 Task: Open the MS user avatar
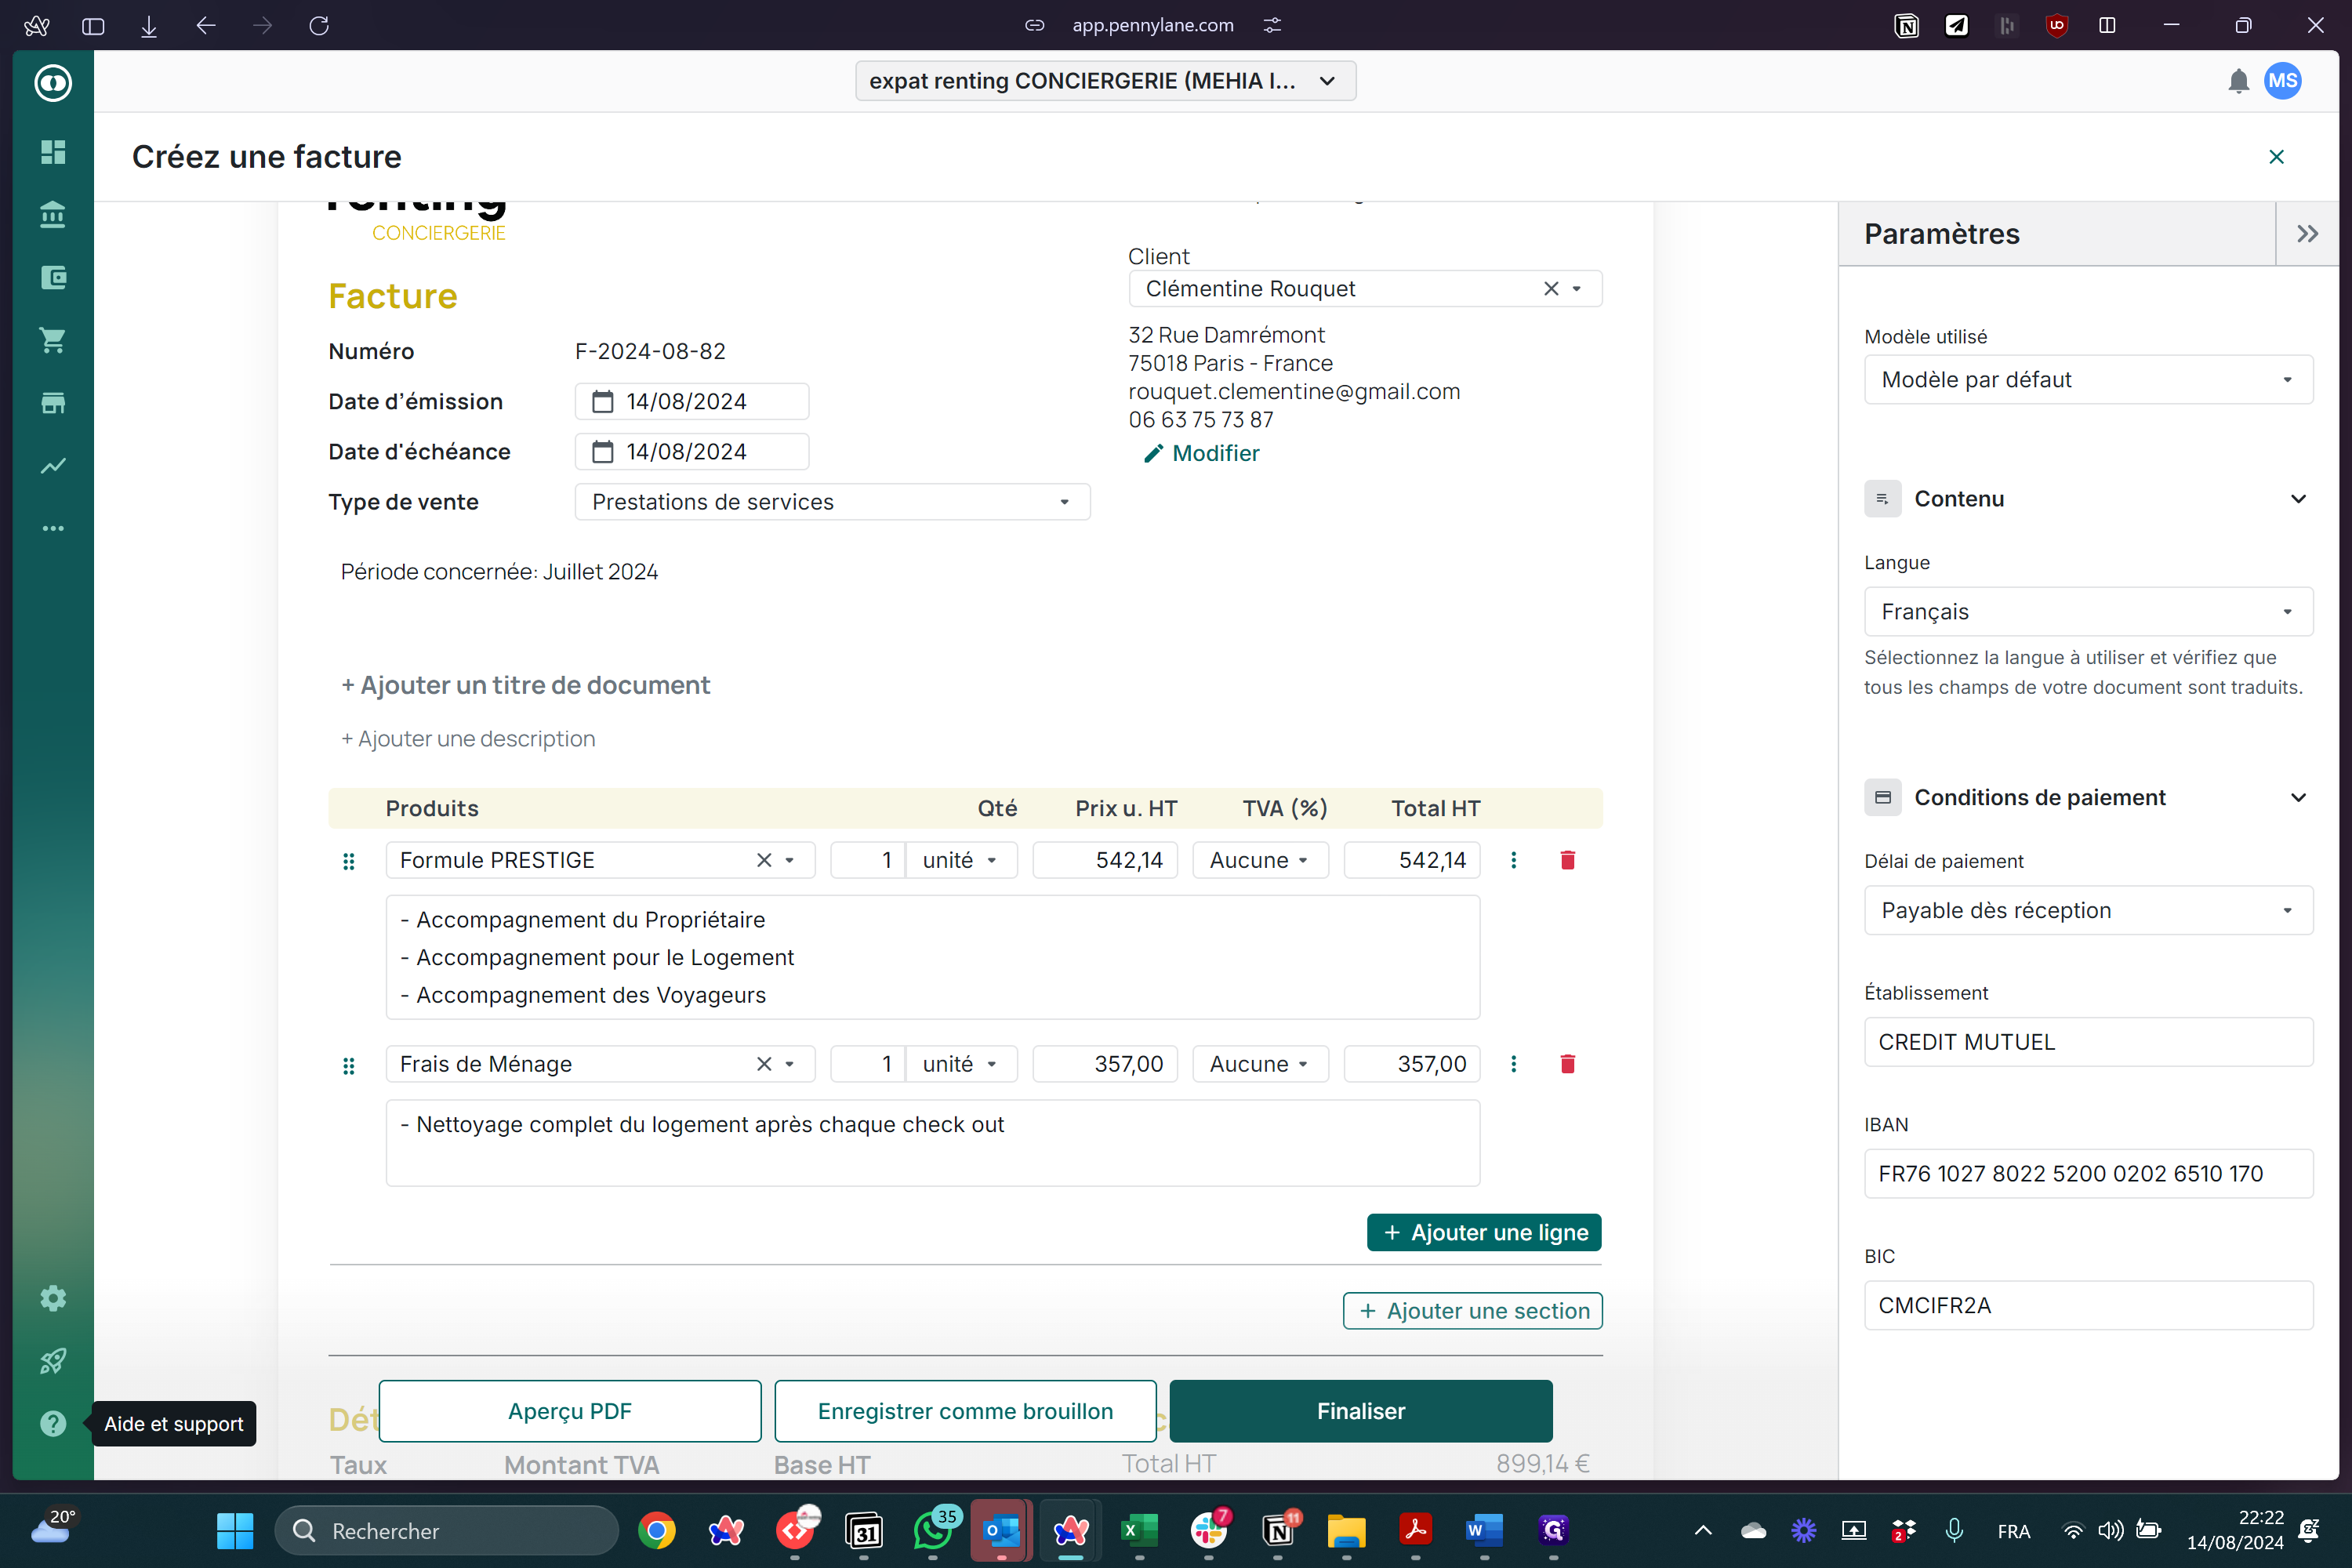2283,81
